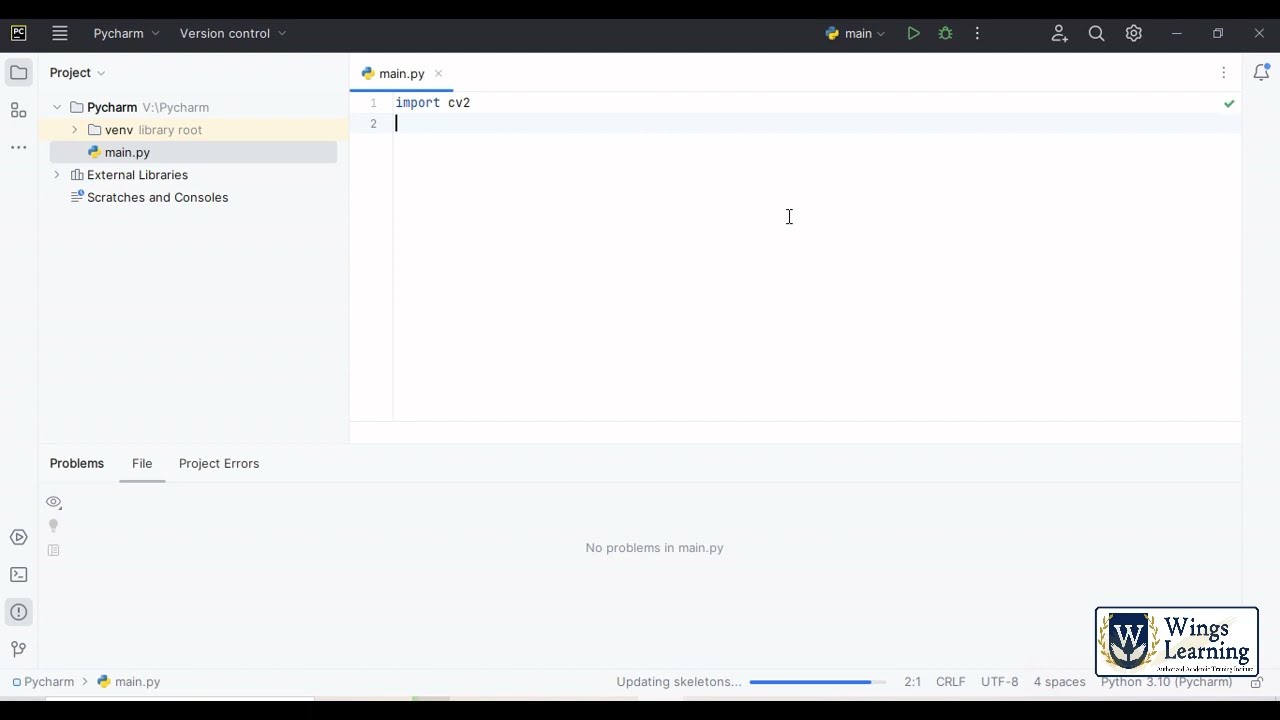Click Updating skeletons status text
Screen dimensions: 1280x720
click(679, 682)
